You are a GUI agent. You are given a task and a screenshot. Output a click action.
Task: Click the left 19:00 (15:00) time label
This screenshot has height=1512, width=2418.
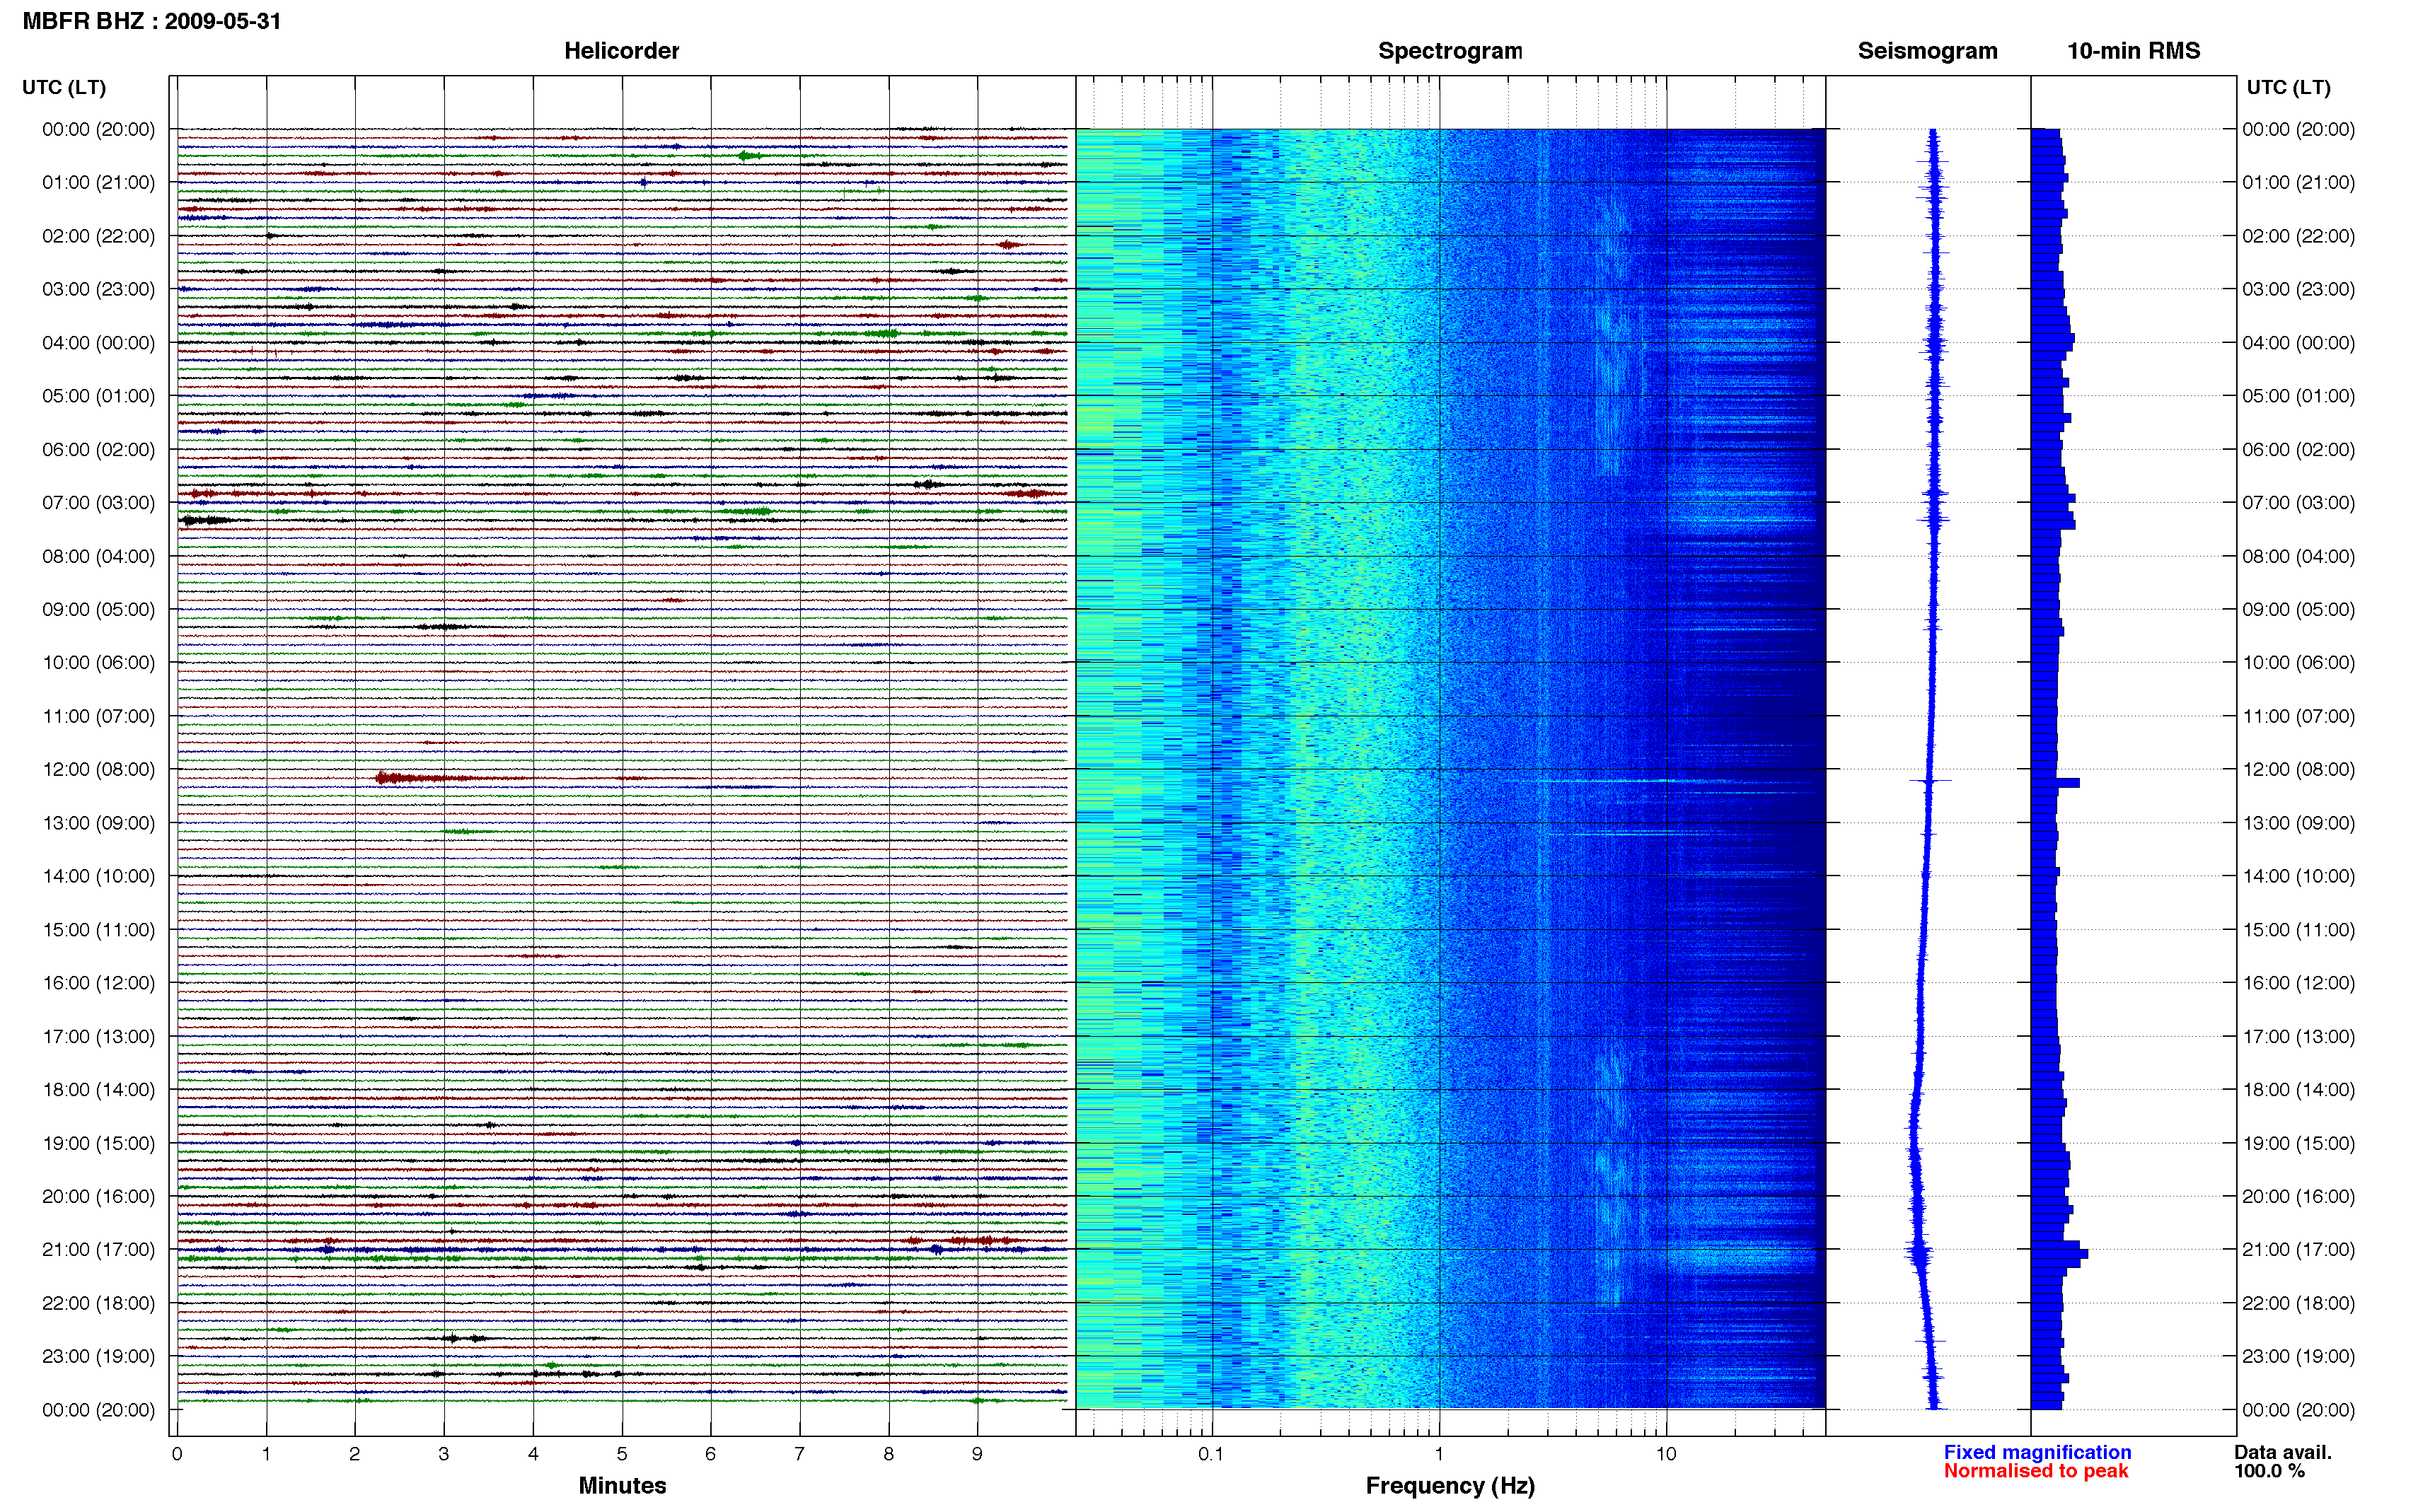coord(98,1143)
